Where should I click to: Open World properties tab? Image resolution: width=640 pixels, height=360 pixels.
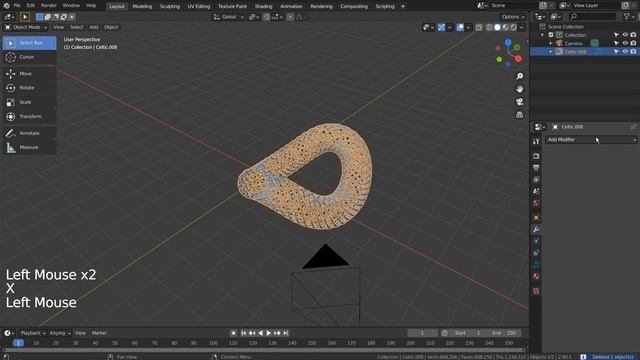(536, 203)
